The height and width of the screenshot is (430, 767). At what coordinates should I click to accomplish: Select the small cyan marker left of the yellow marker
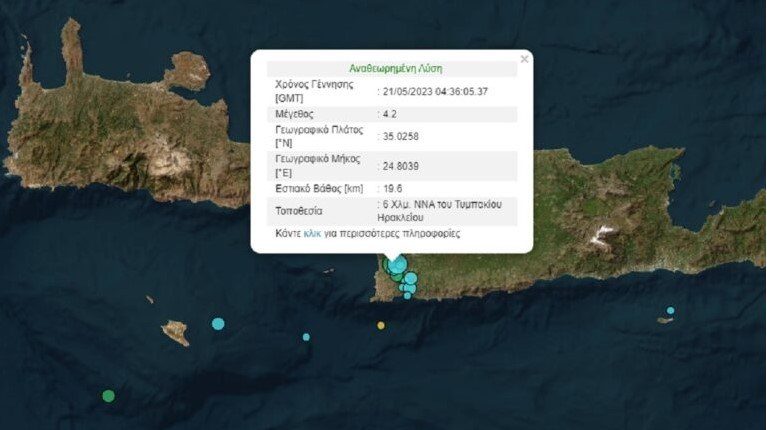(306, 337)
